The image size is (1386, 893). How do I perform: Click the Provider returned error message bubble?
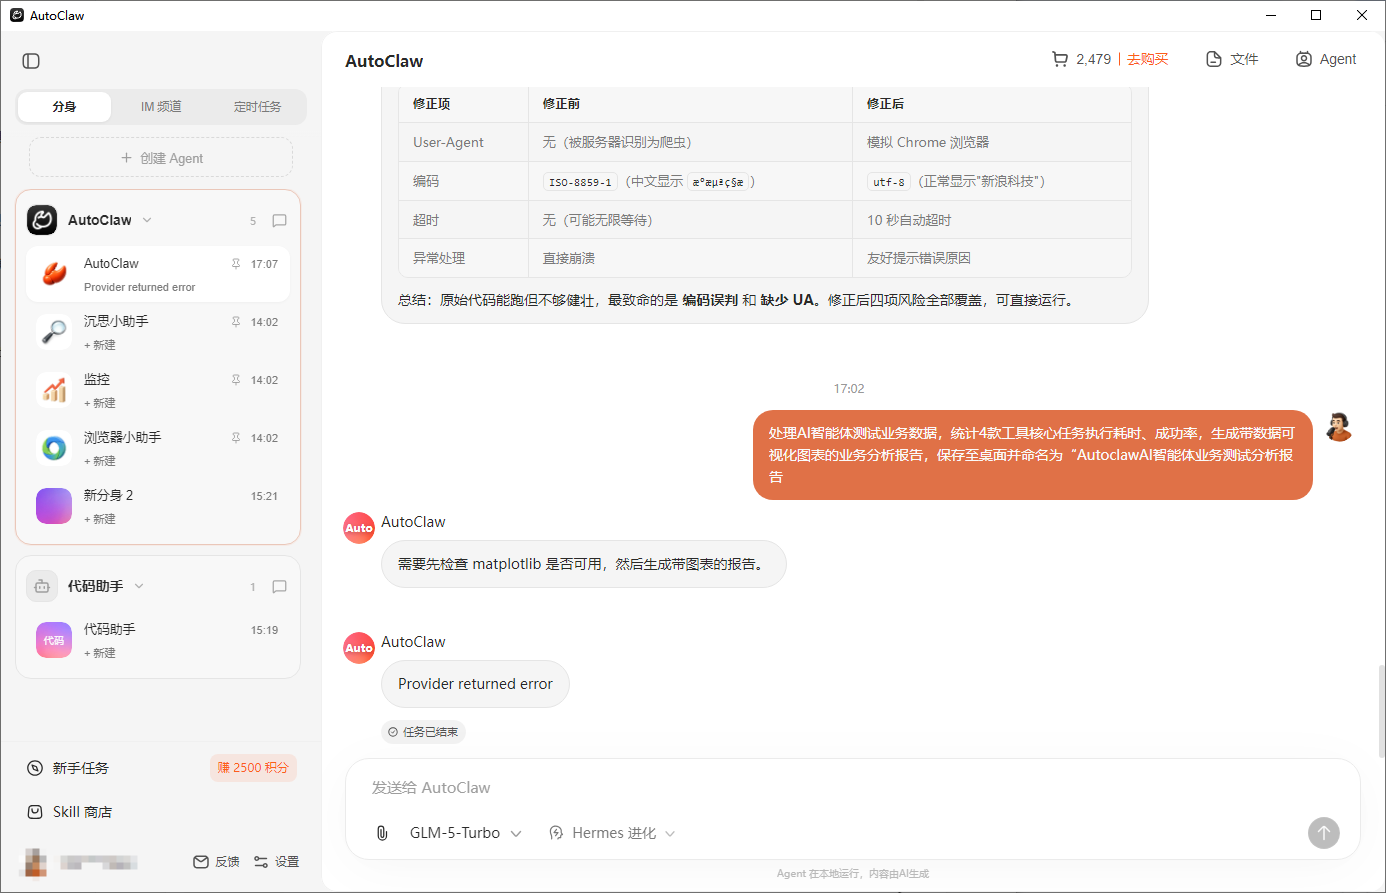pos(475,684)
